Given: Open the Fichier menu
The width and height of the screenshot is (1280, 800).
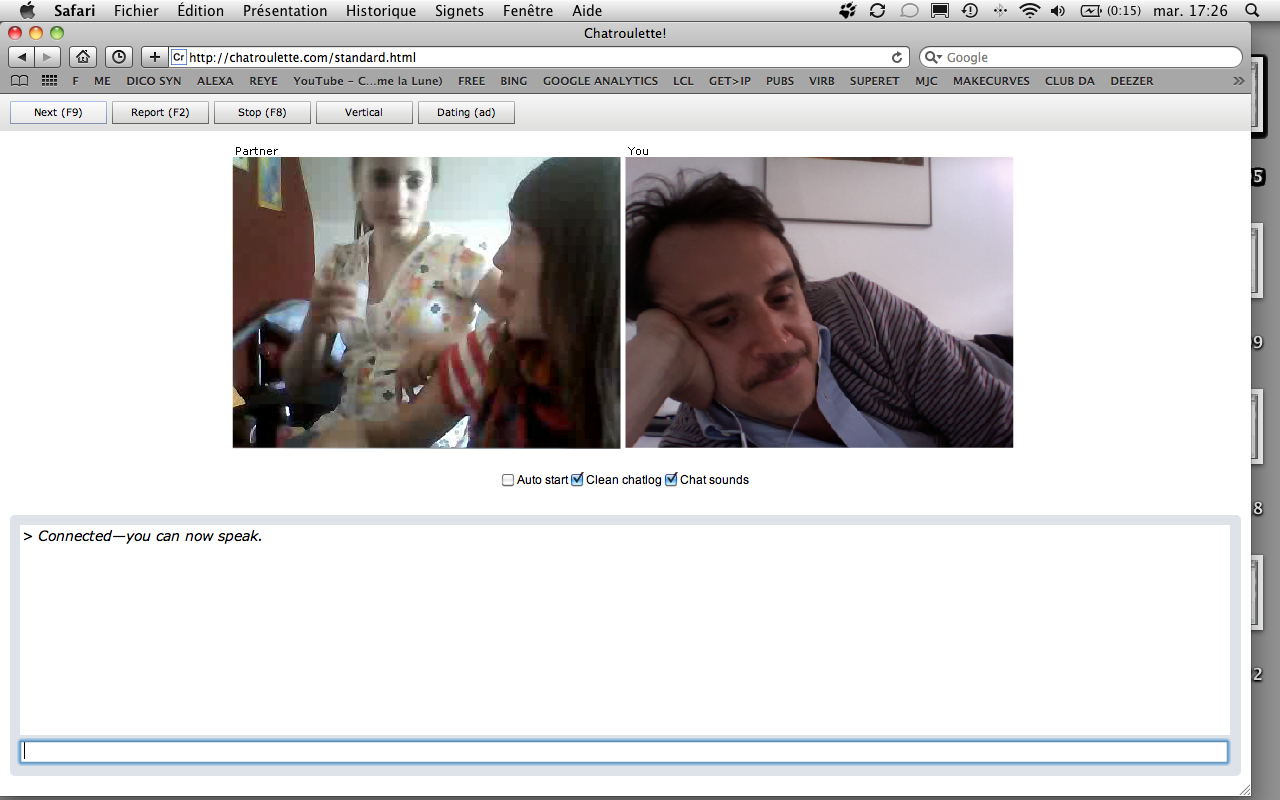Looking at the screenshot, I should 136,11.
